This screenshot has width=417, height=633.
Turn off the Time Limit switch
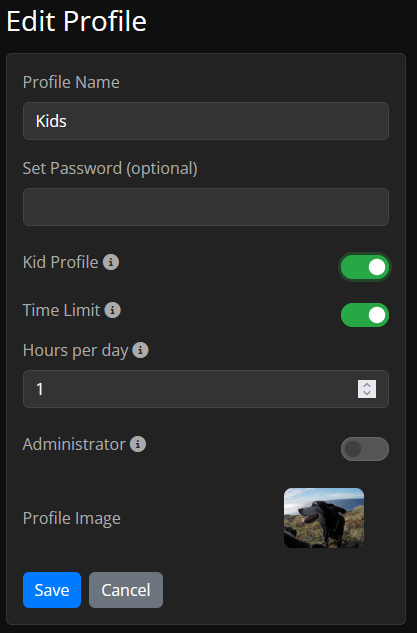[x=365, y=315]
